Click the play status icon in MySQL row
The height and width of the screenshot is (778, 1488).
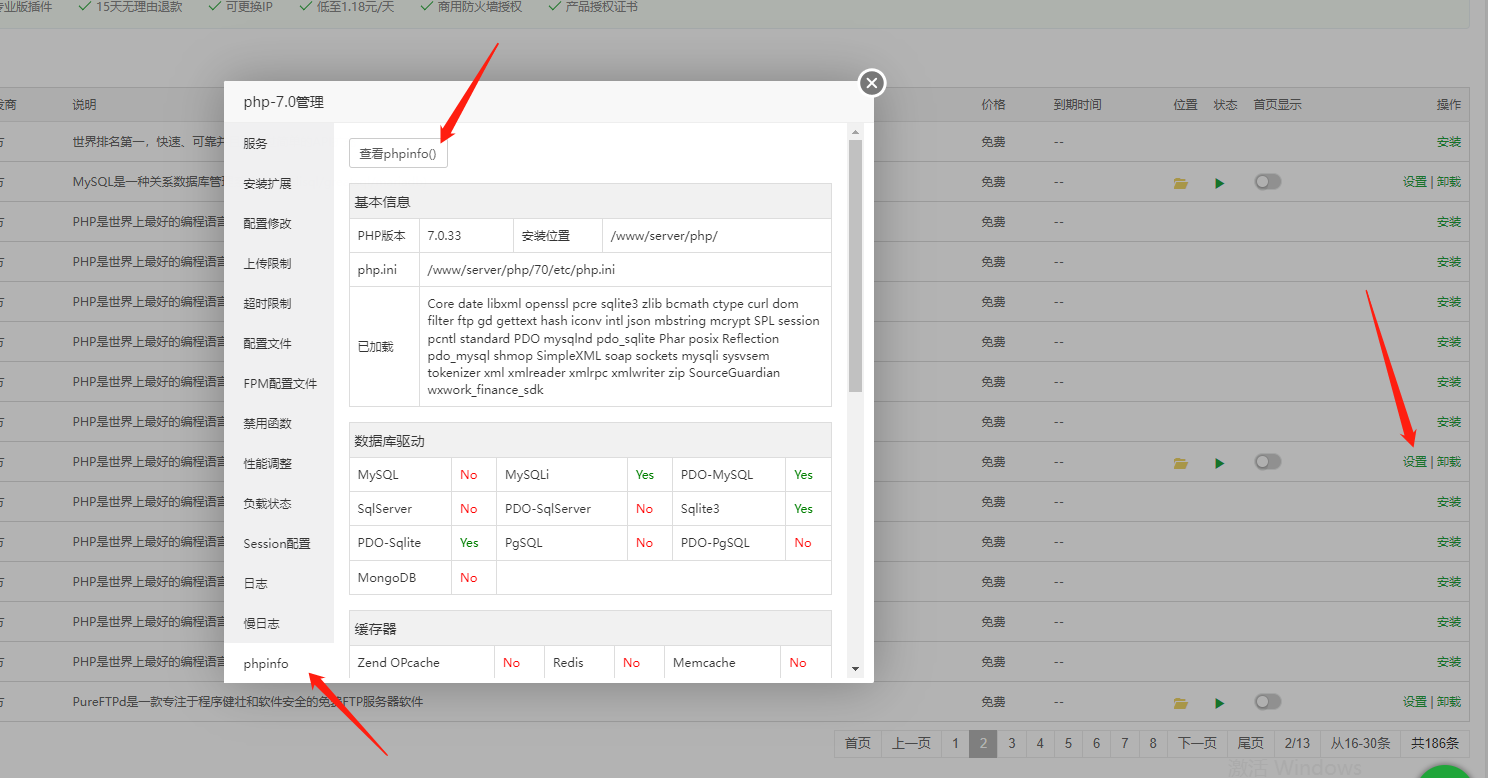point(1220,183)
